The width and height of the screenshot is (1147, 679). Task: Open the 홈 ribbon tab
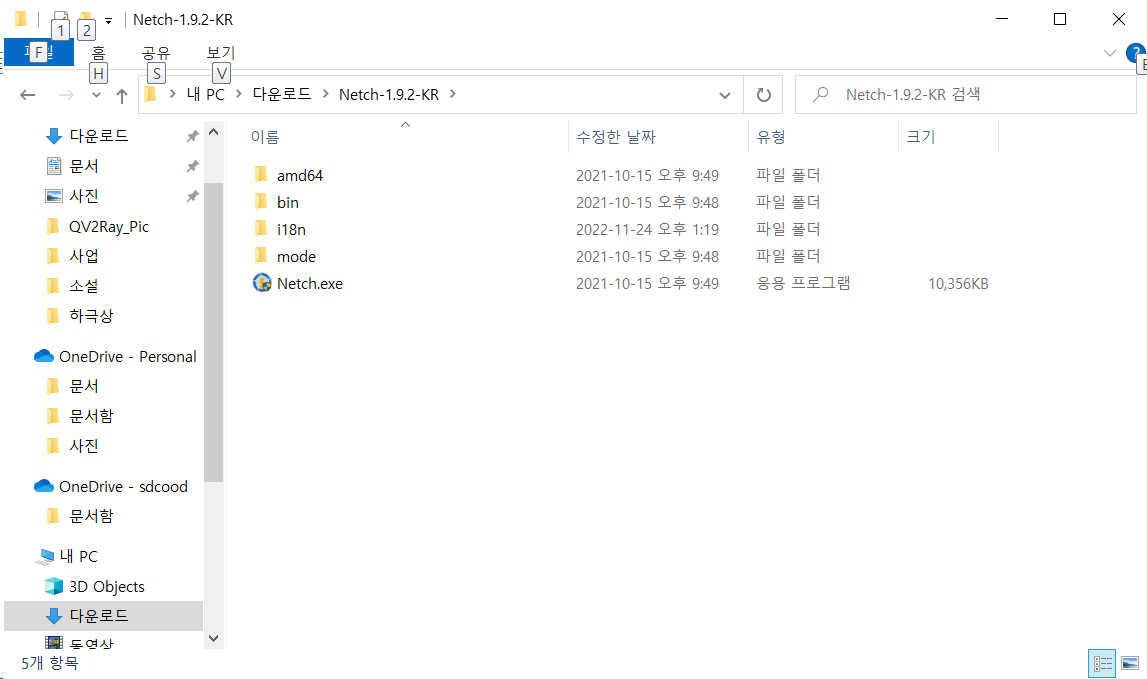pos(98,53)
